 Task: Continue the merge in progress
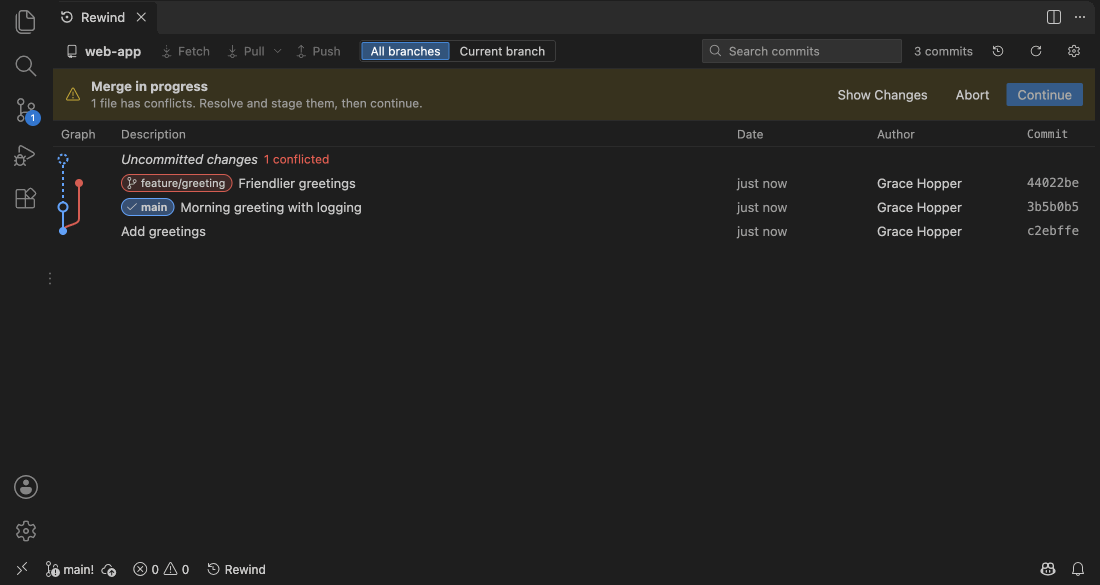pyautogui.click(x=1045, y=95)
